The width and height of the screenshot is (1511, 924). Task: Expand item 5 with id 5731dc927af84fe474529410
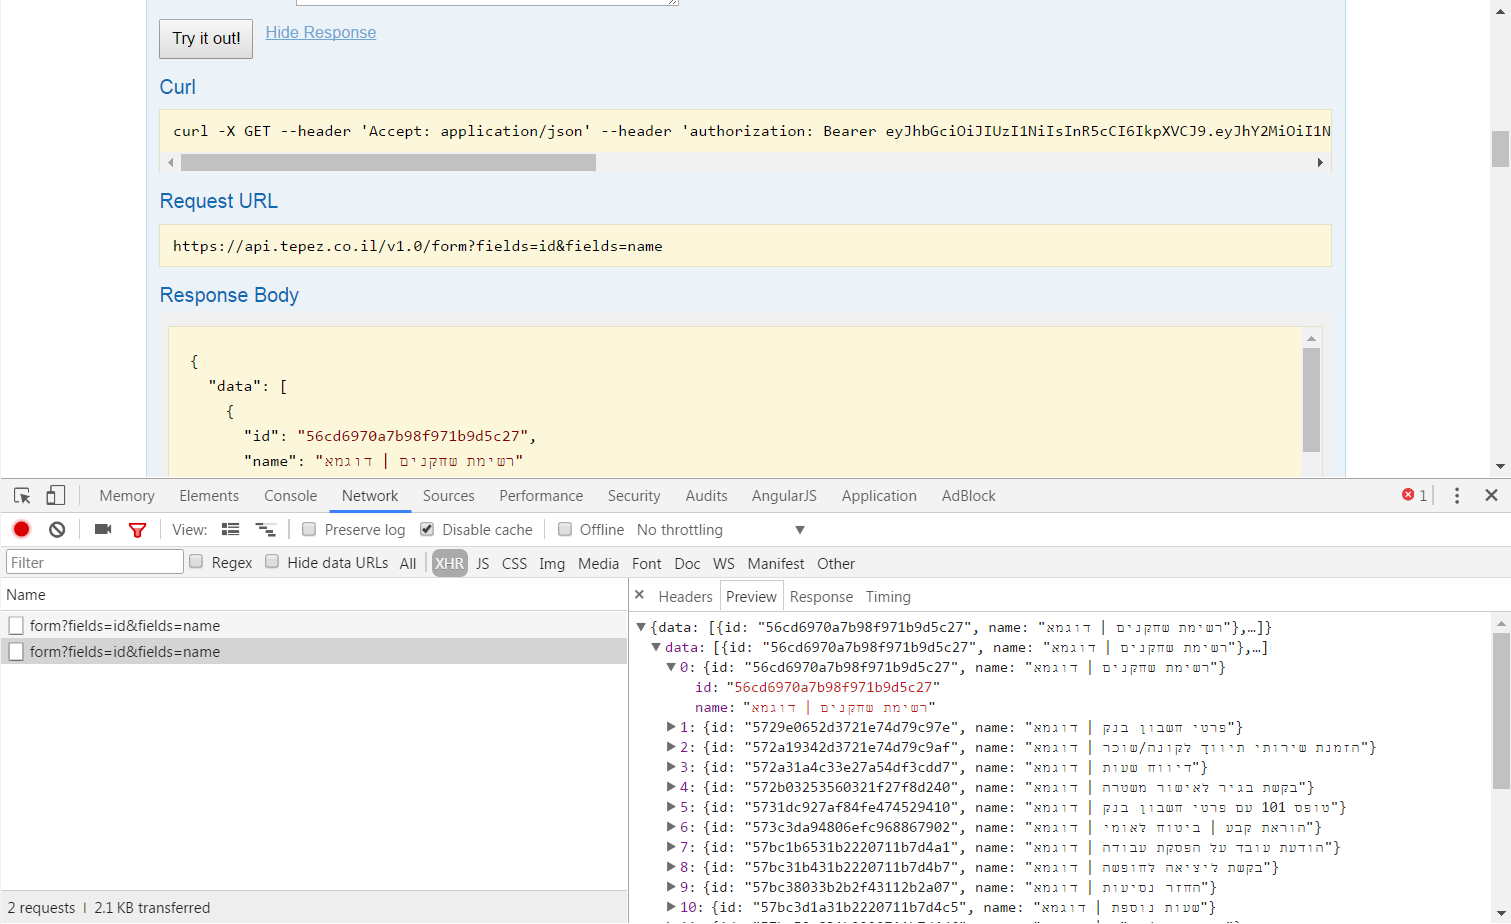click(x=671, y=807)
